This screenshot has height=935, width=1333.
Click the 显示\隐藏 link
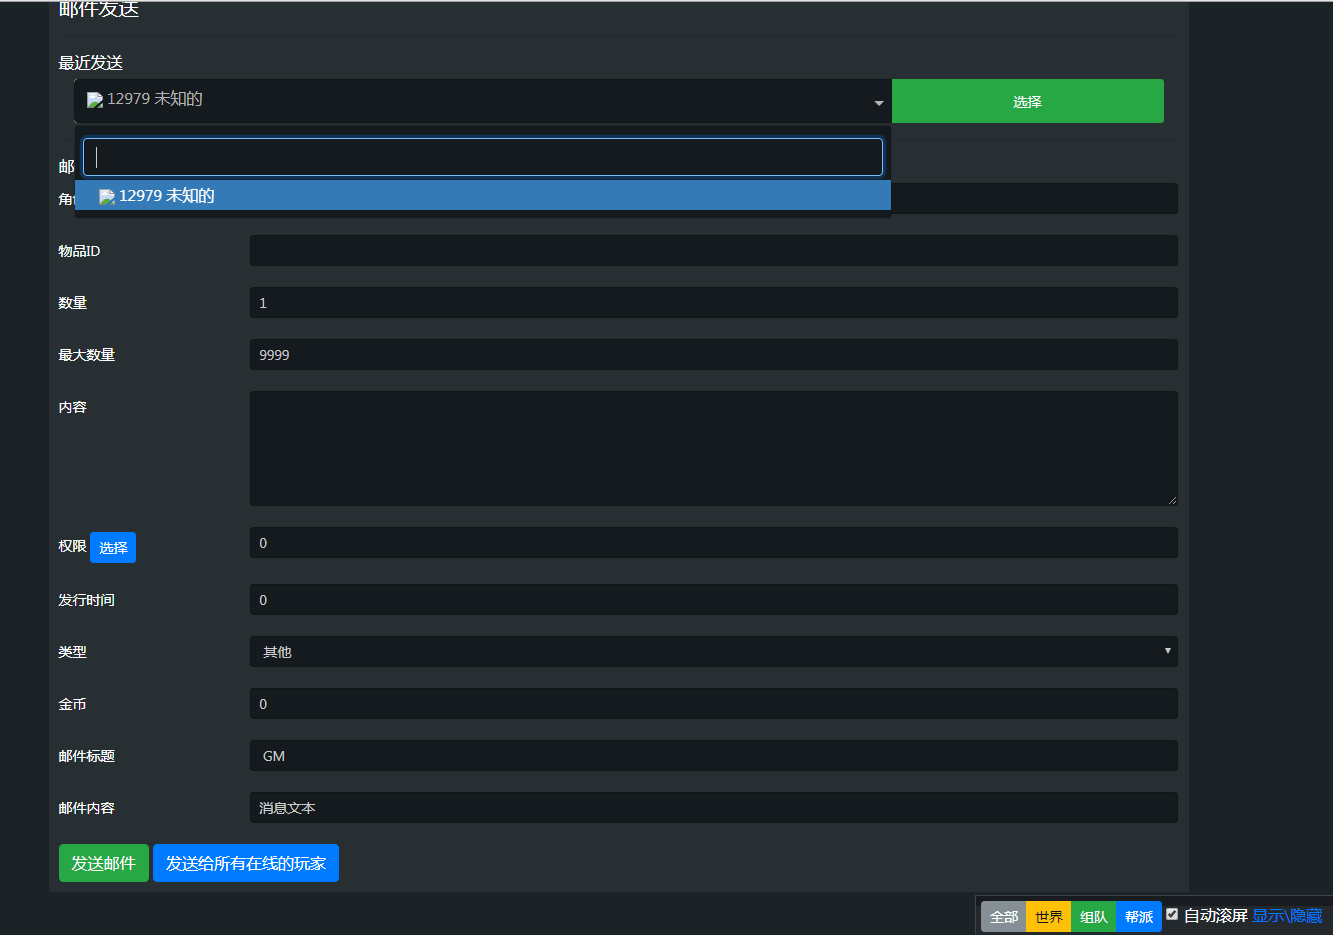click(1287, 916)
